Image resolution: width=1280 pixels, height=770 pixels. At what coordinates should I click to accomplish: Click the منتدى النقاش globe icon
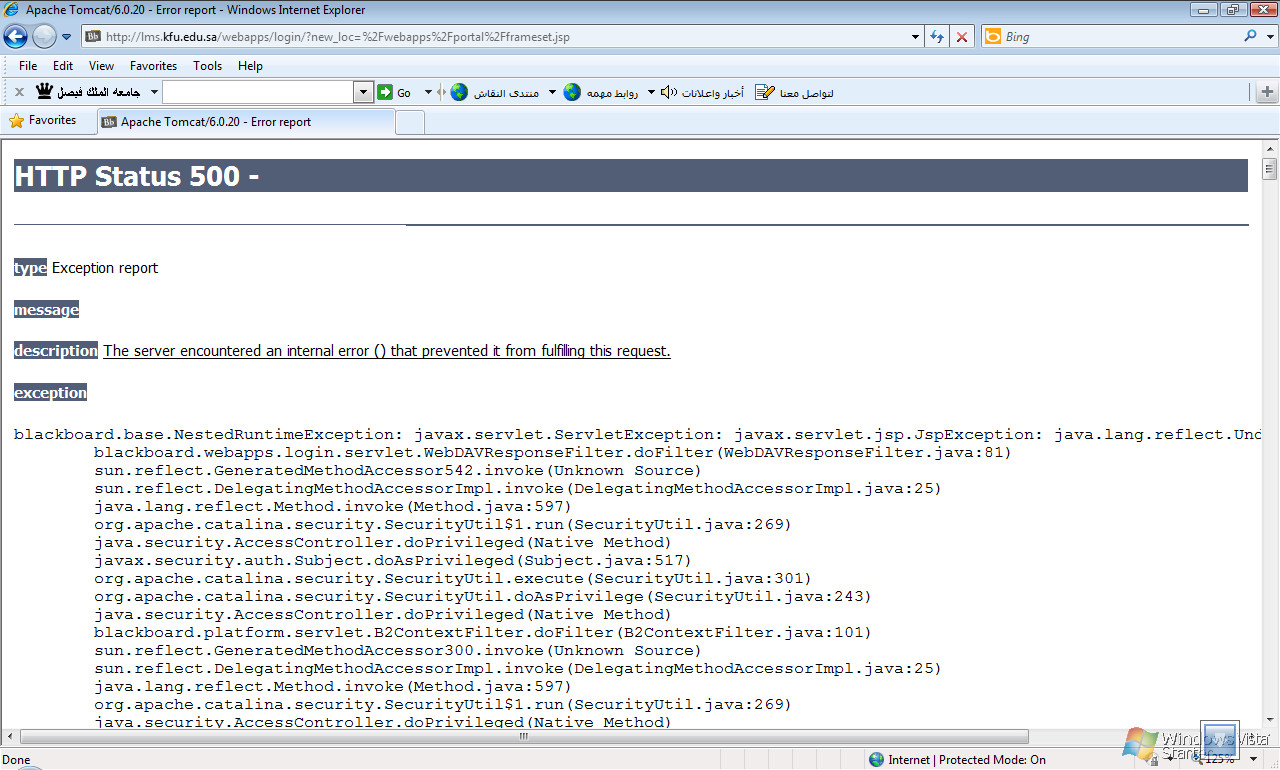pyautogui.click(x=459, y=92)
